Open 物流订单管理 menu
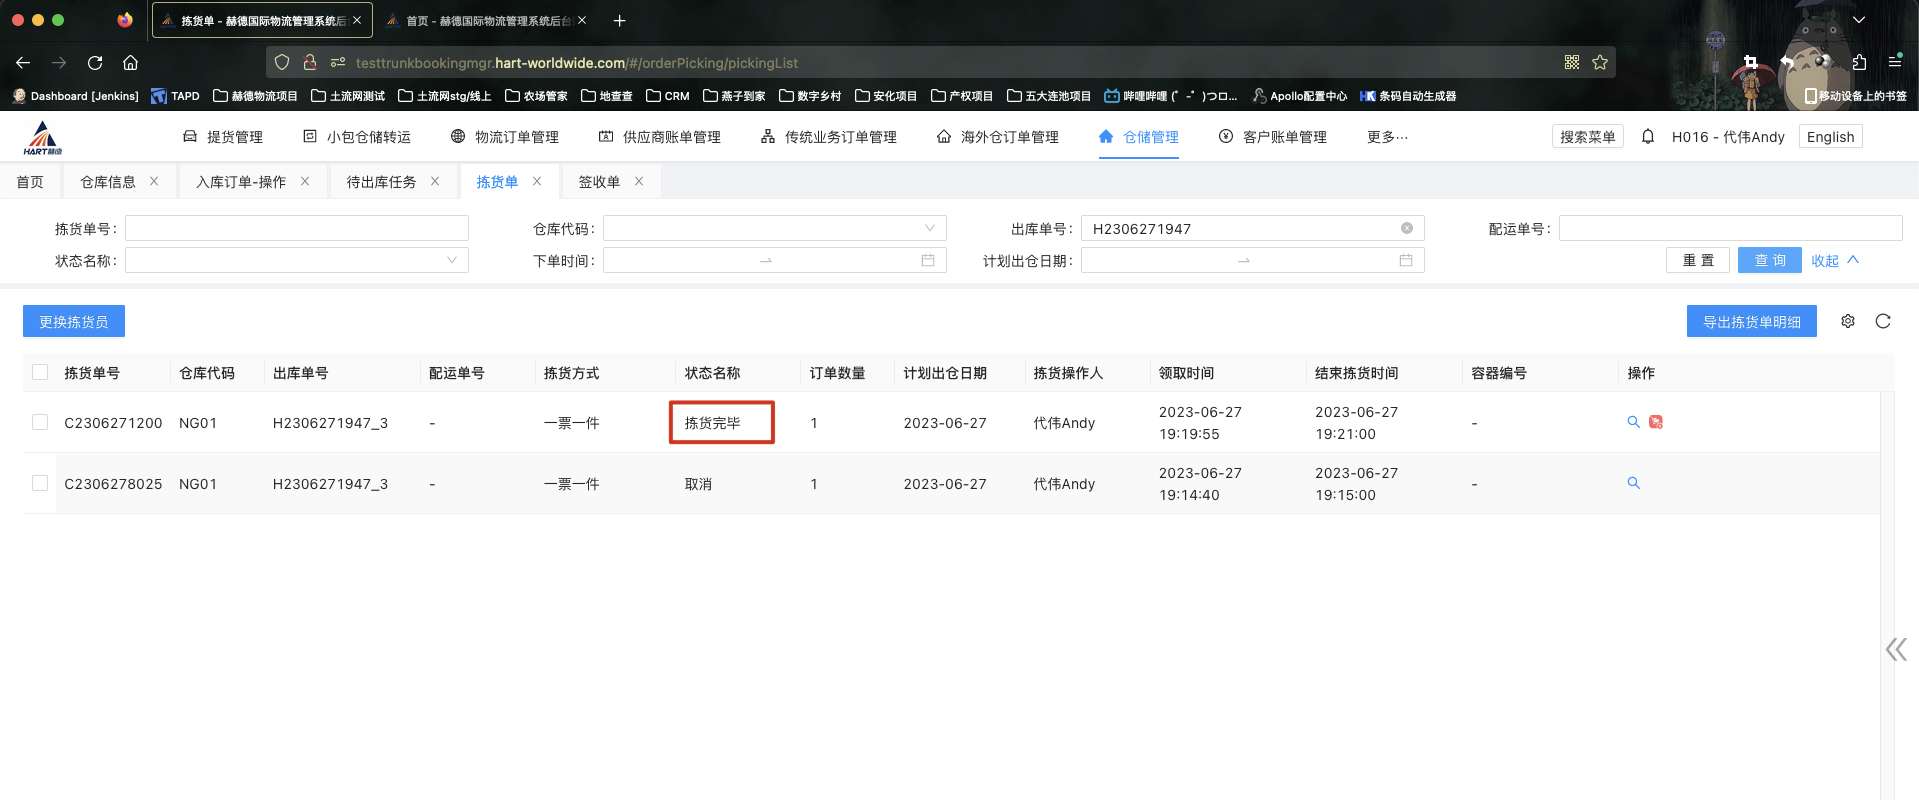This screenshot has width=1919, height=800. point(505,137)
